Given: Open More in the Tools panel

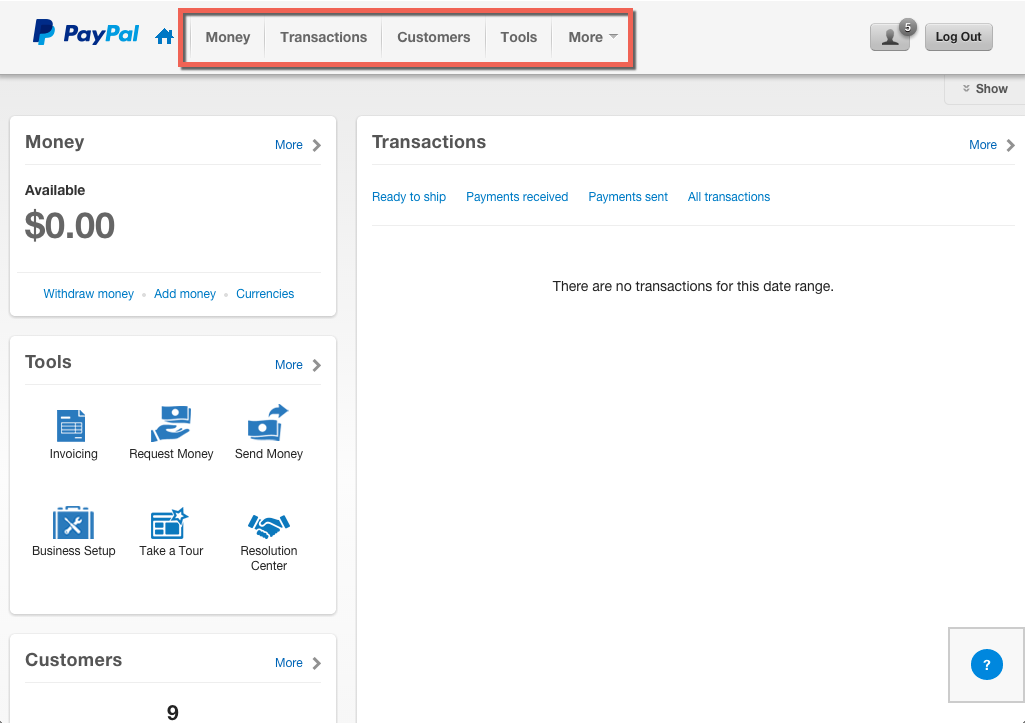Looking at the screenshot, I should click(x=297, y=365).
